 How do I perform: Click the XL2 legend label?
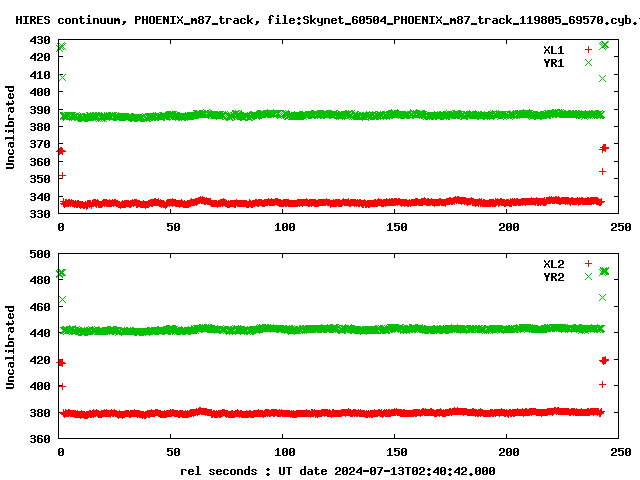click(553, 264)
